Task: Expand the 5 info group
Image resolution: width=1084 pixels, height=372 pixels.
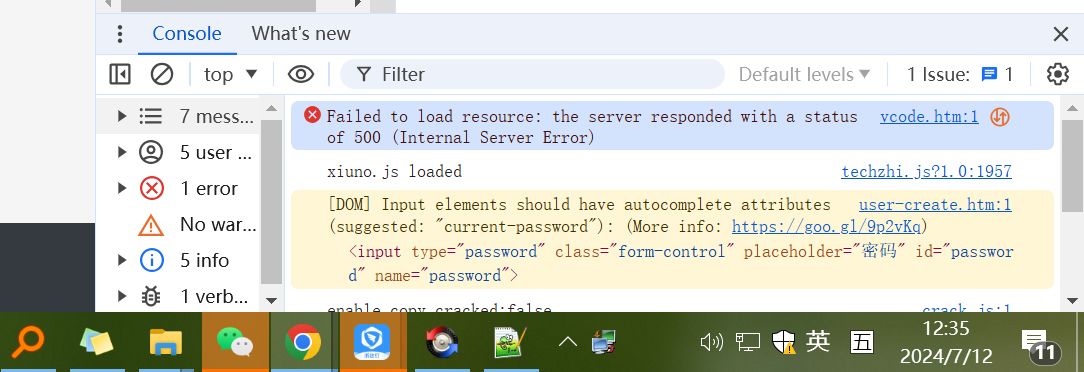Action: (122, 260)
